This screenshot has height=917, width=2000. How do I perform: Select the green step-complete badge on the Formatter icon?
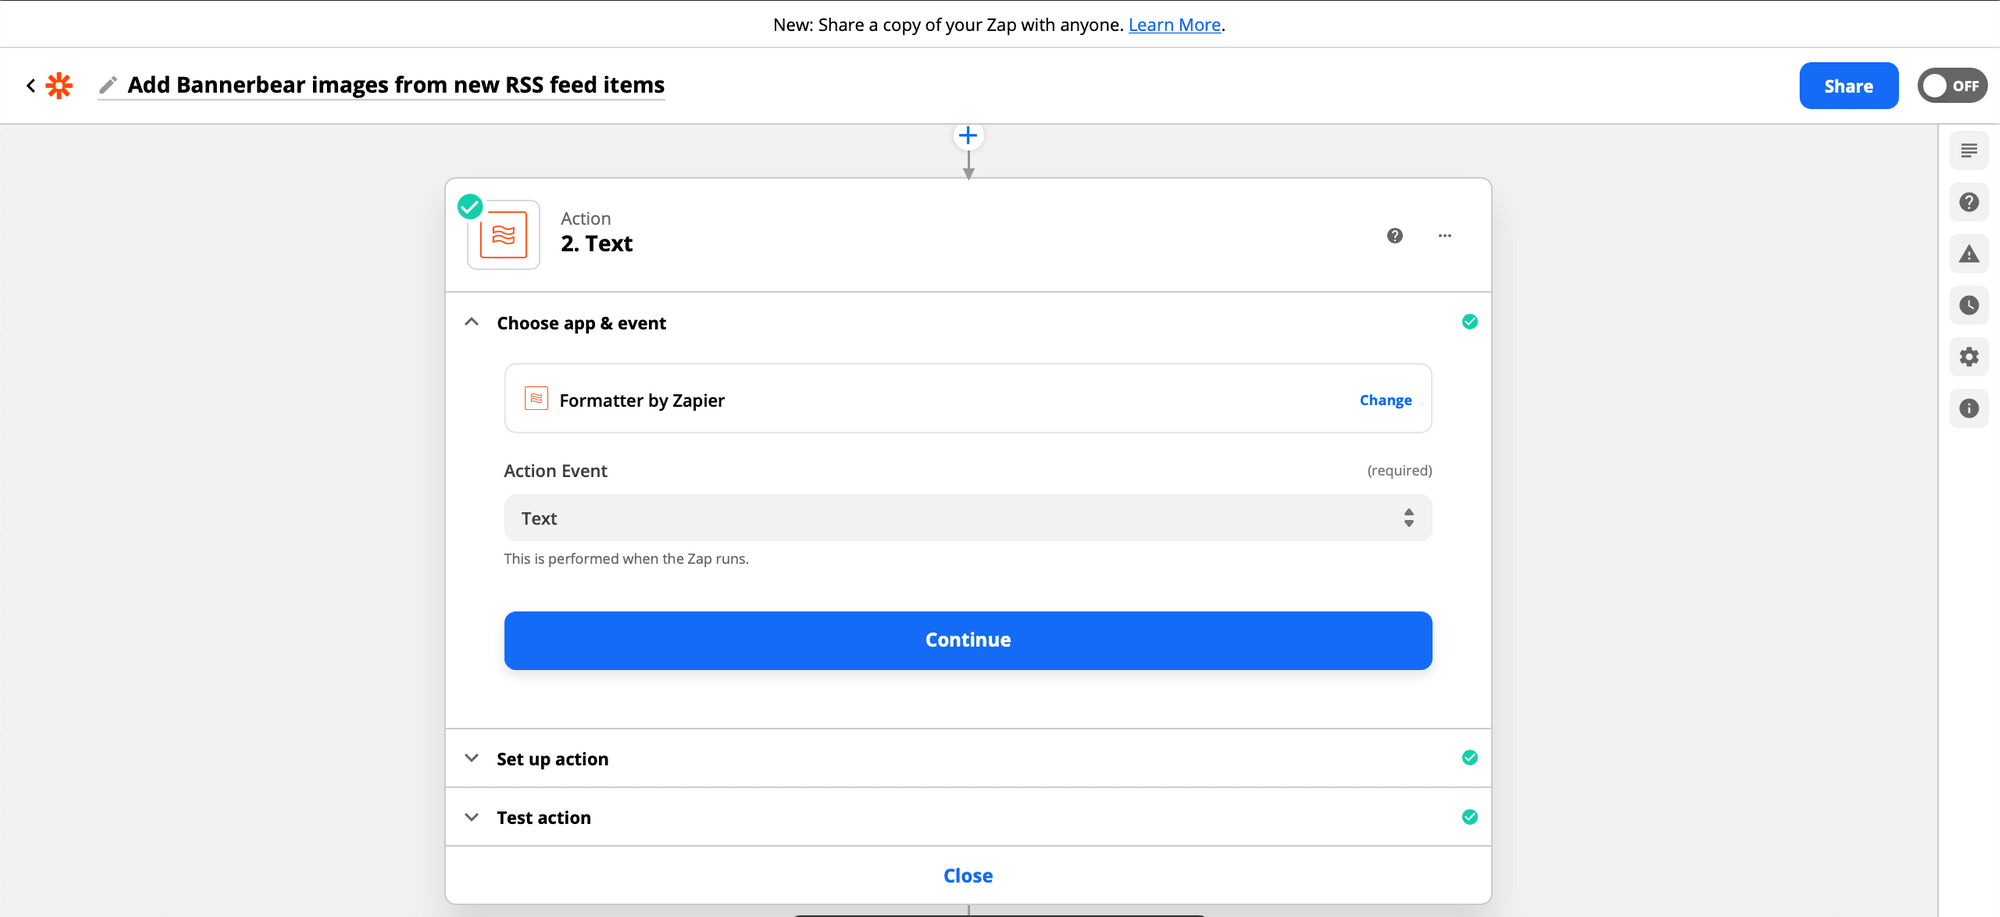(470, 207)
